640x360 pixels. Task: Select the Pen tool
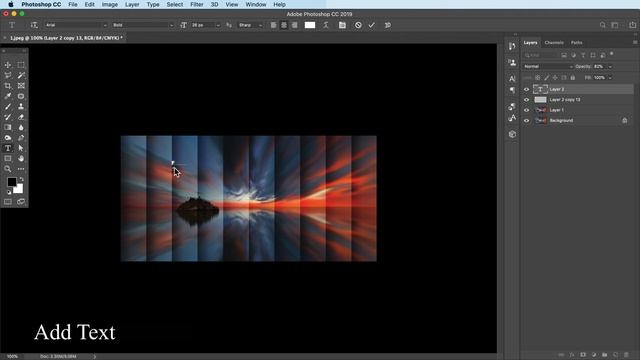(21, 138)
